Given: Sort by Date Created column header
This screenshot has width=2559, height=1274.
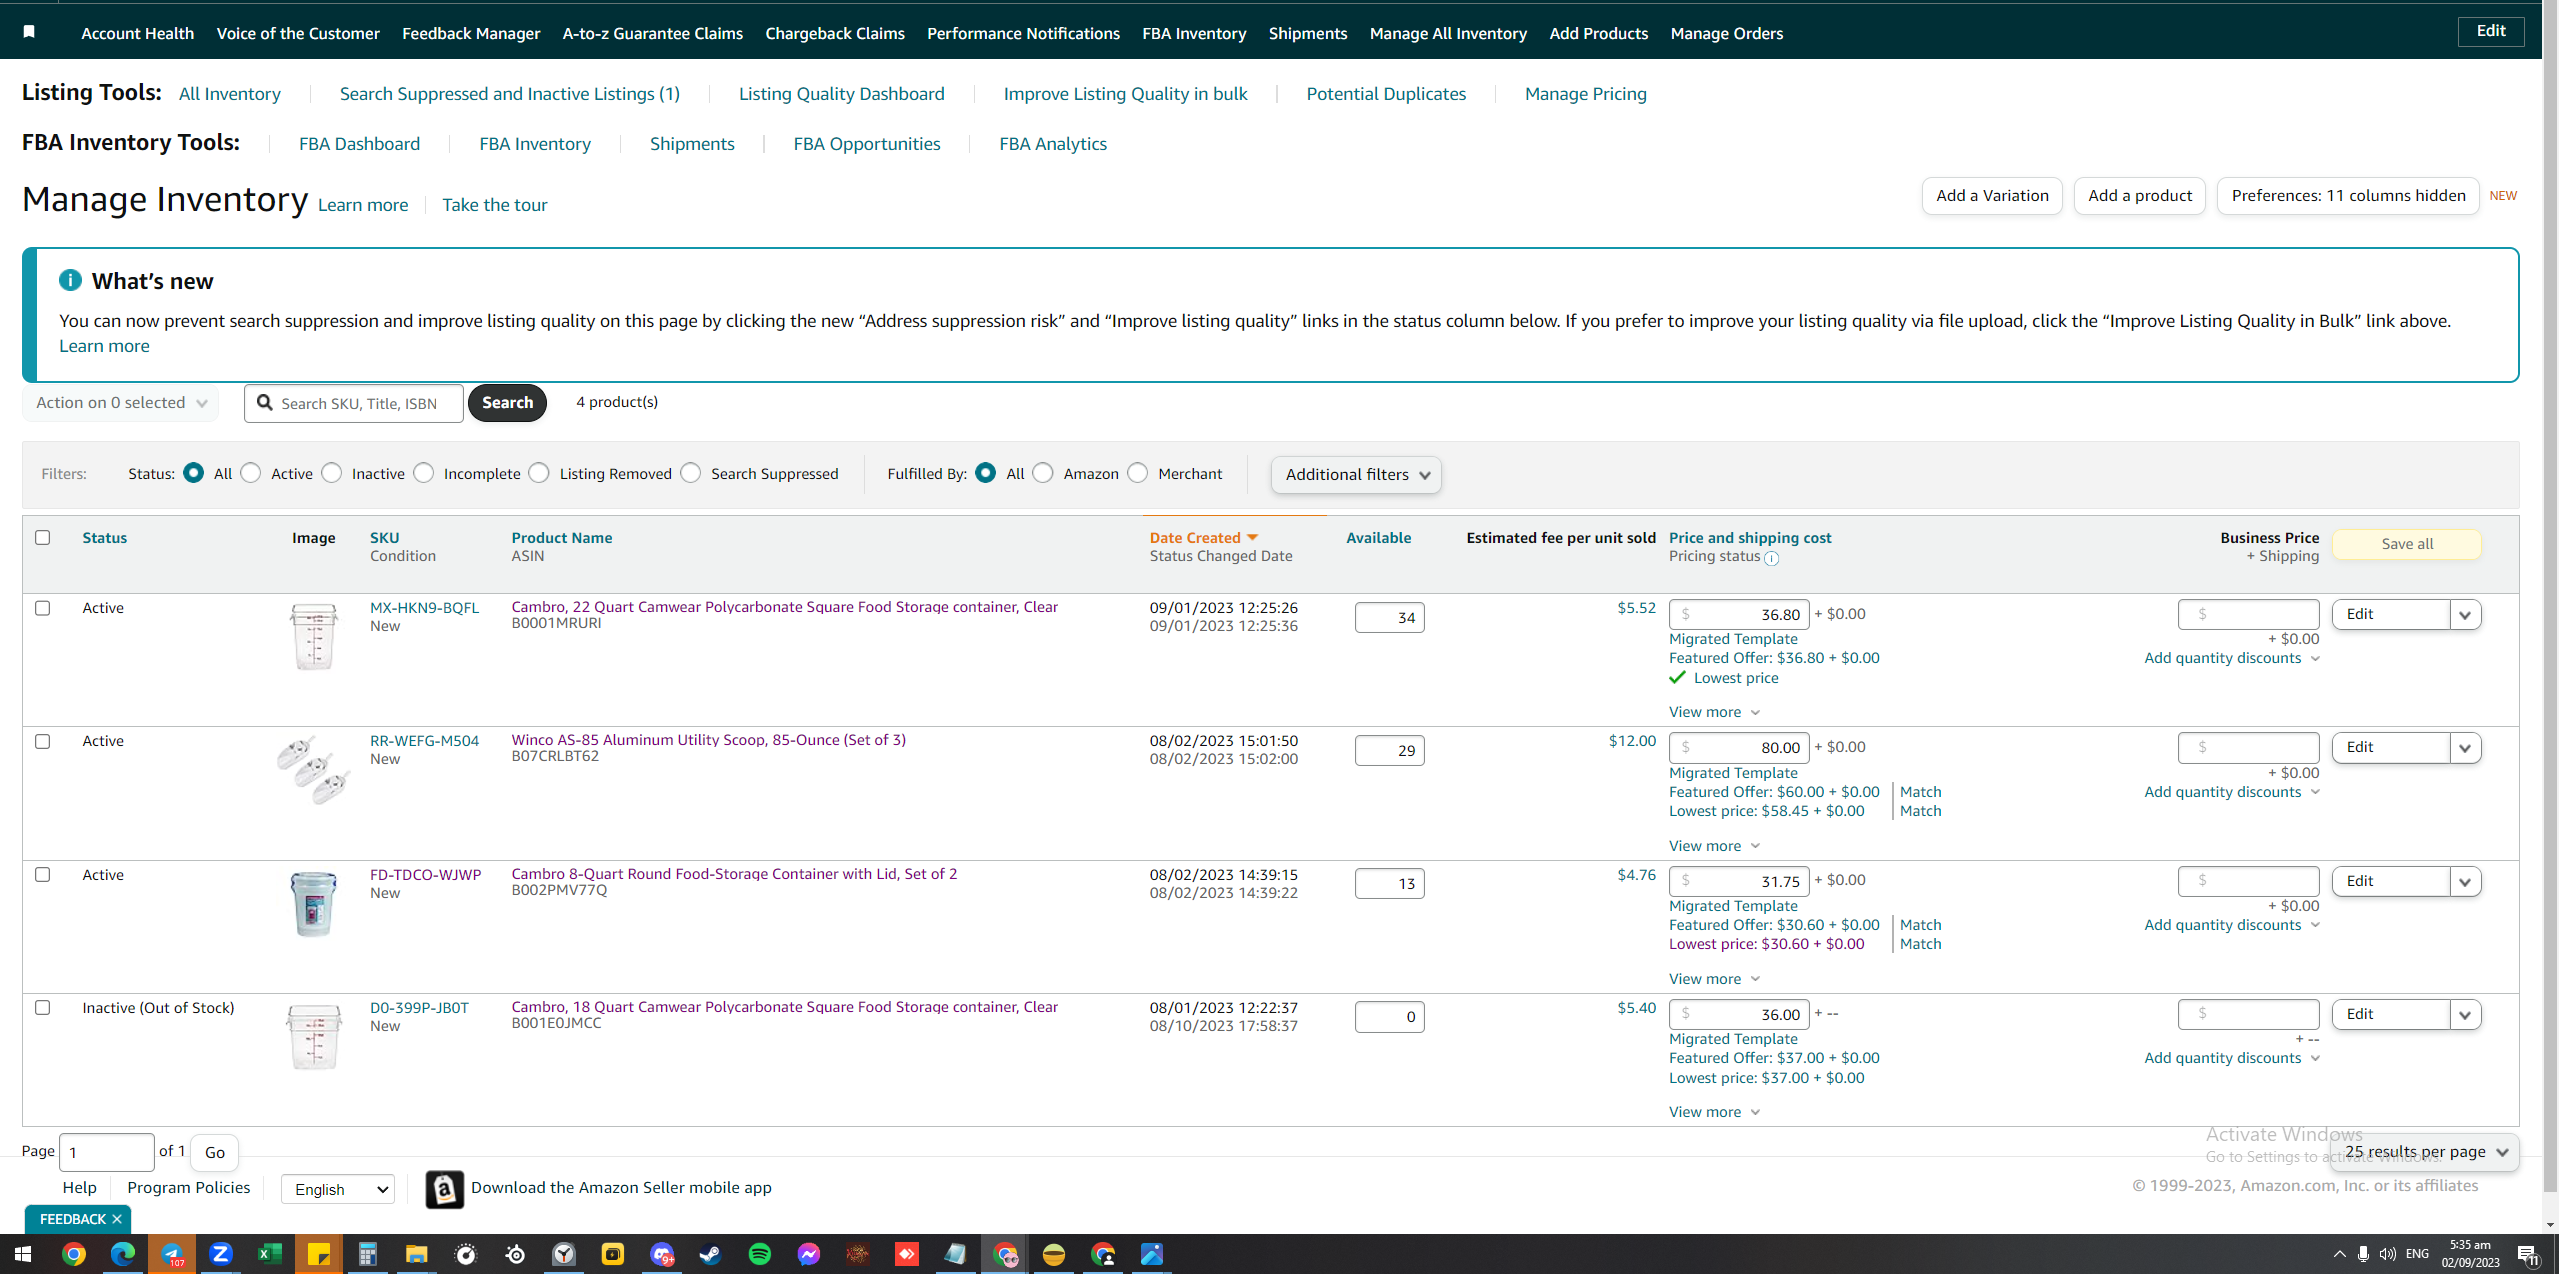Looking at the screenshot, I should [1204, 538].
